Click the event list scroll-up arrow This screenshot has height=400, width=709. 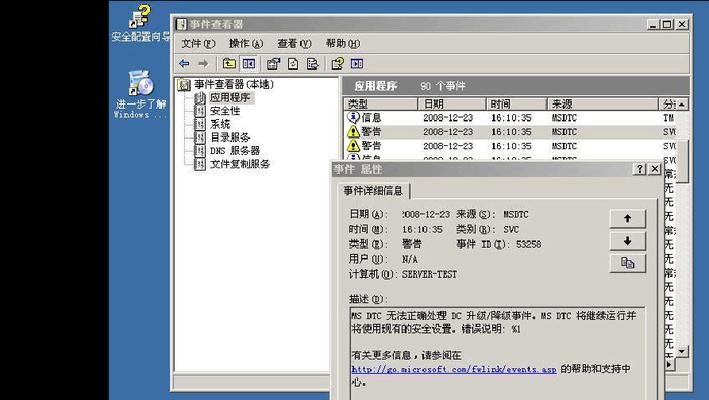682,104
